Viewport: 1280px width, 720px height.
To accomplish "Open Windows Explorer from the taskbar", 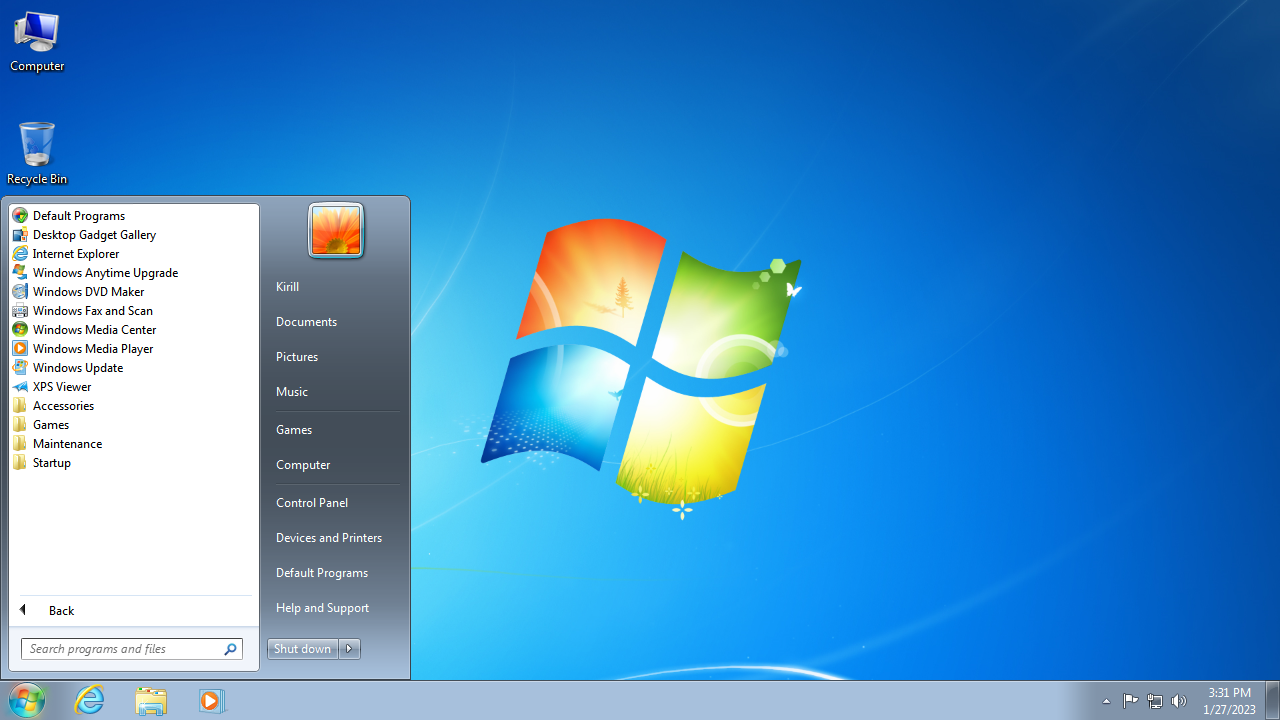I will [151, 700].
